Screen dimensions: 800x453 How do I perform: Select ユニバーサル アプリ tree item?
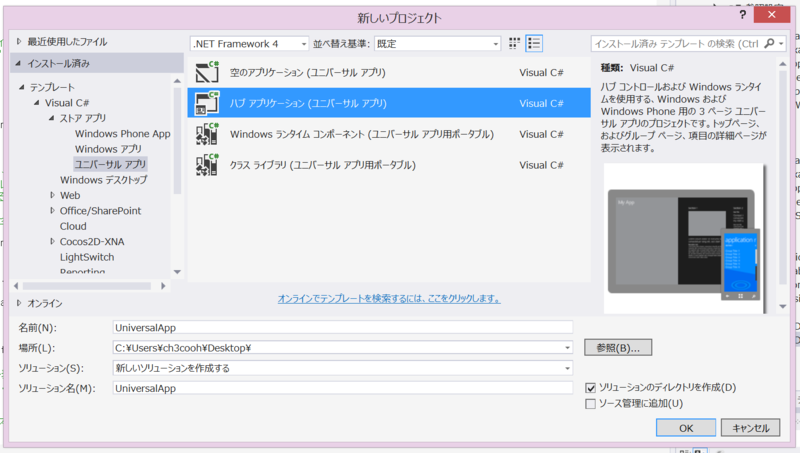pos(110,164)
